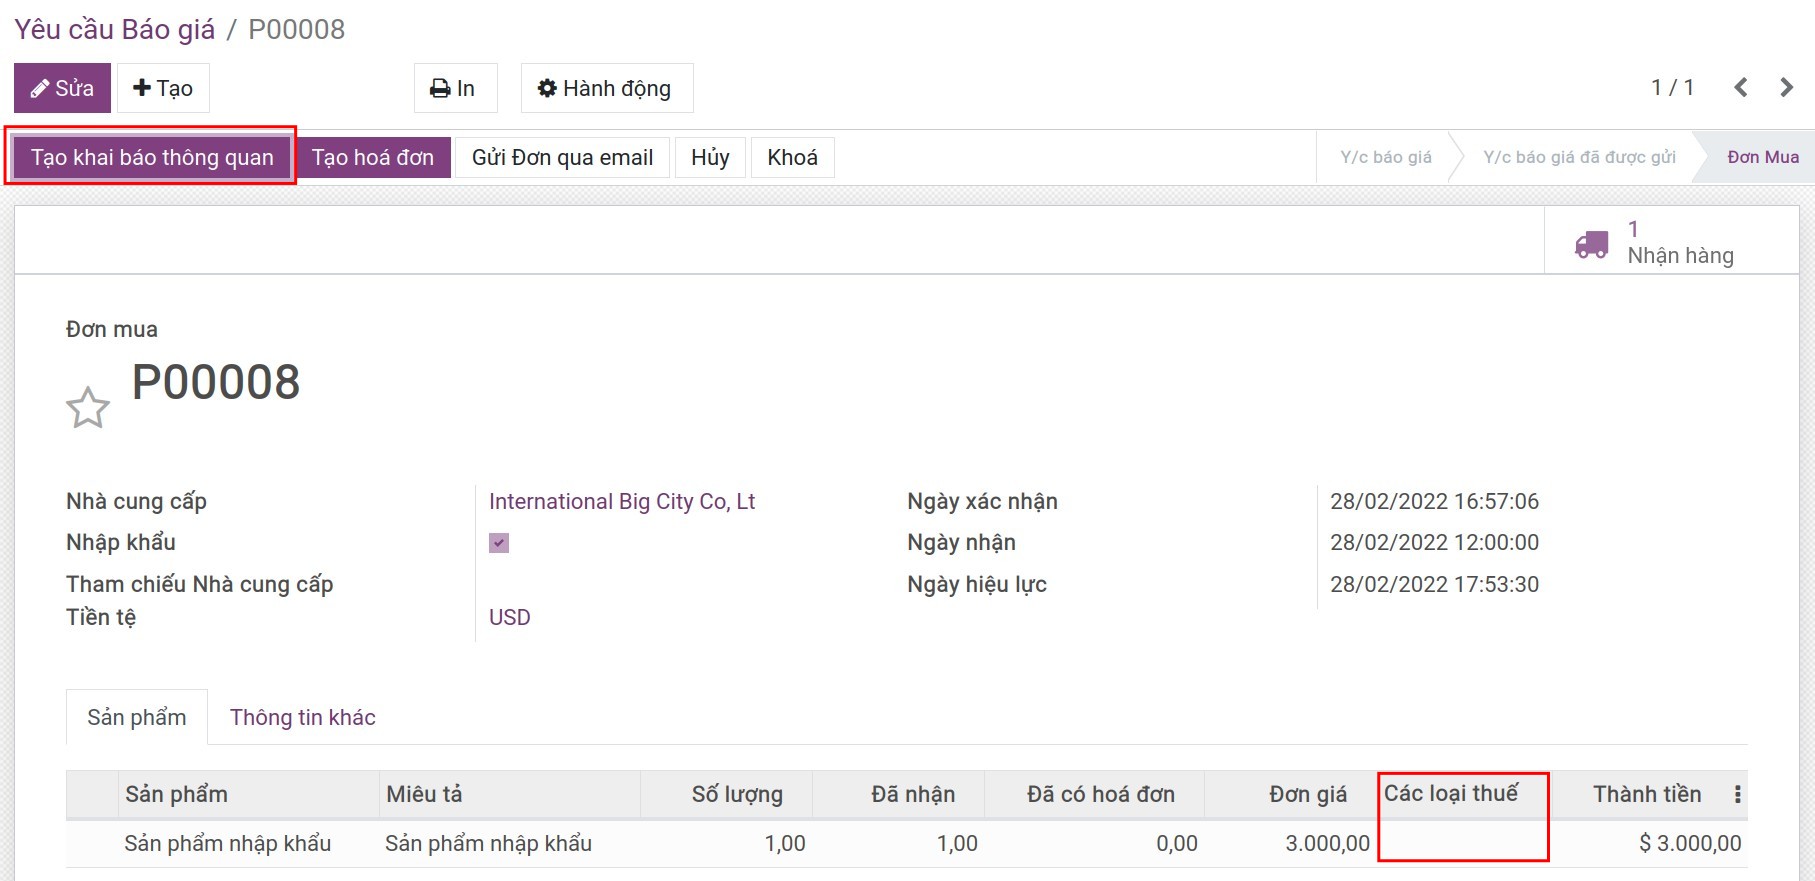Open supplier International Big City Co link
This screenshot has height=881, width=1815.
tap(621, 501)
